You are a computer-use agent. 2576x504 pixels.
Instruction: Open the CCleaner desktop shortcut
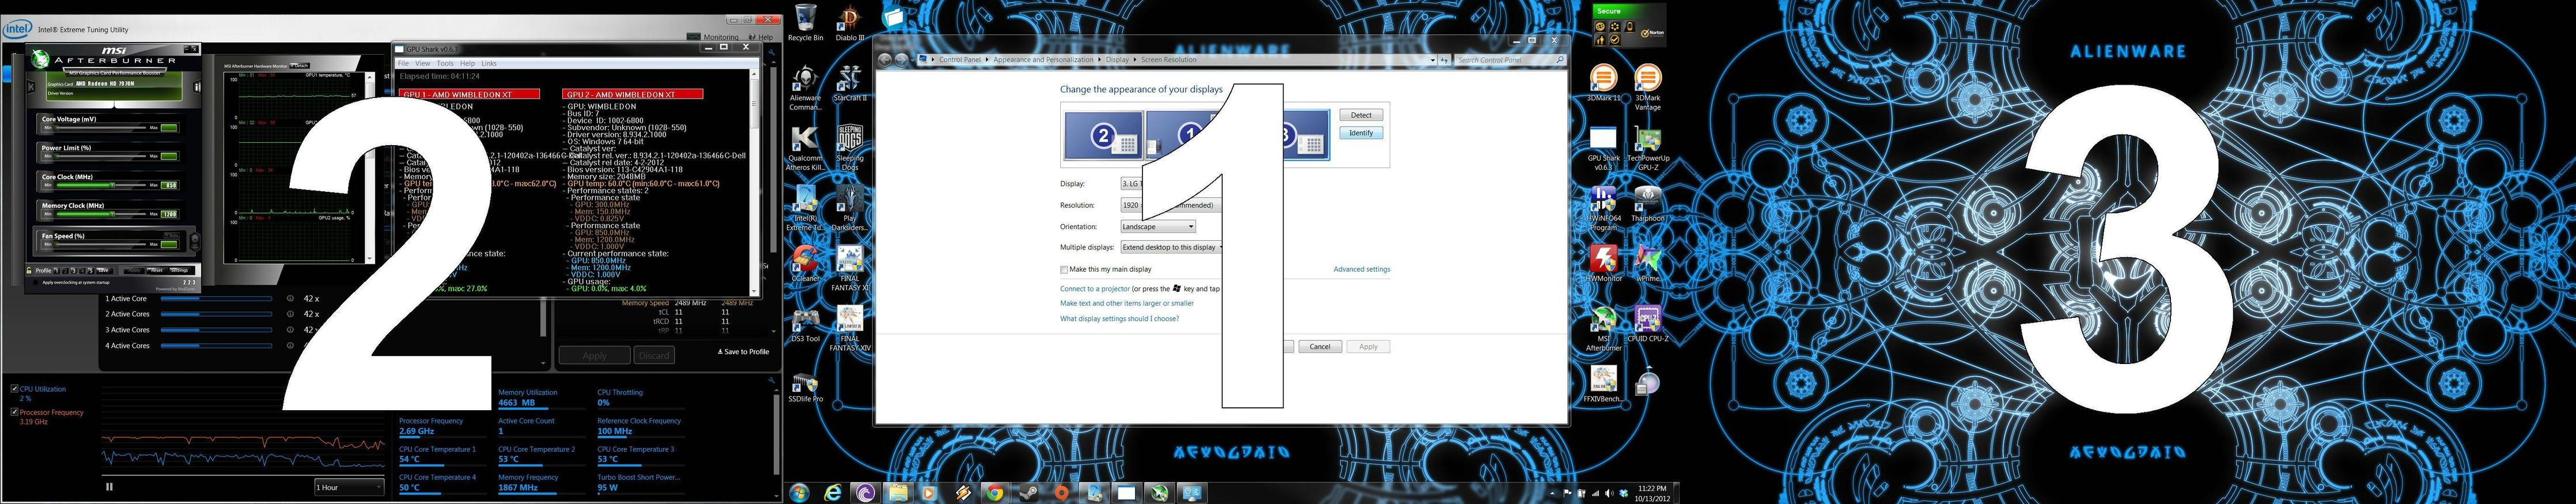point(805,263)
